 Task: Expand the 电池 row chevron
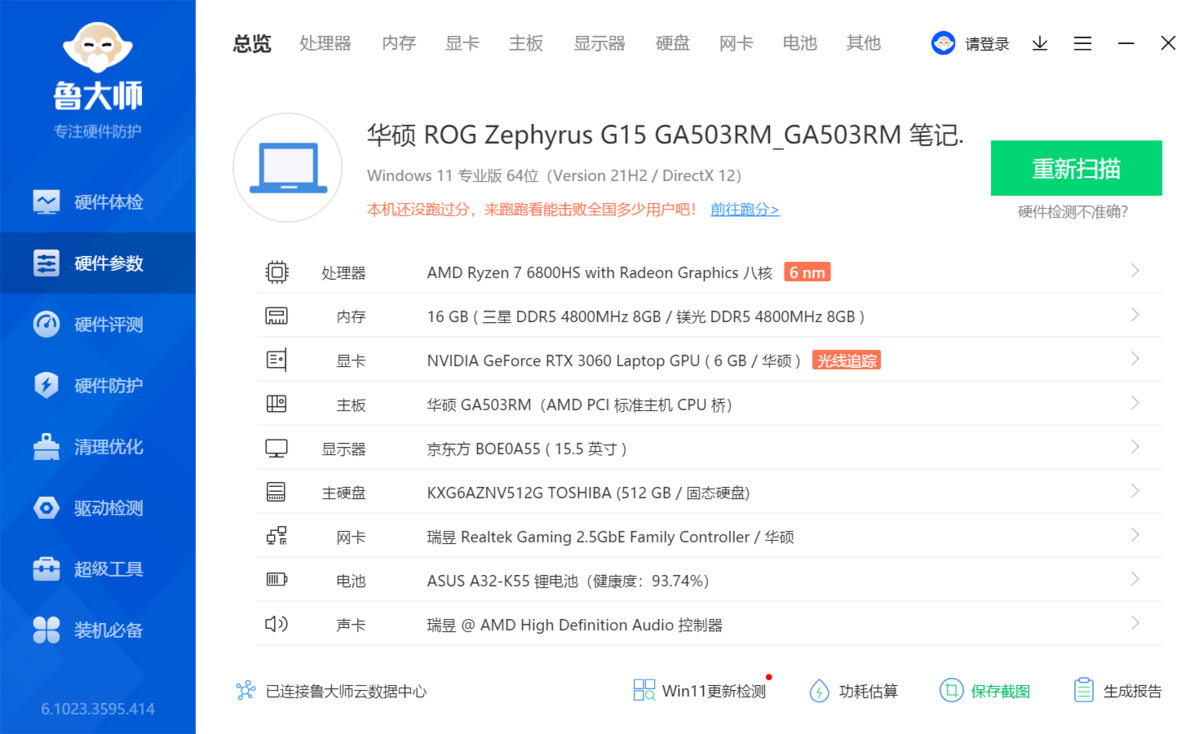click(x=1135, y=579)
